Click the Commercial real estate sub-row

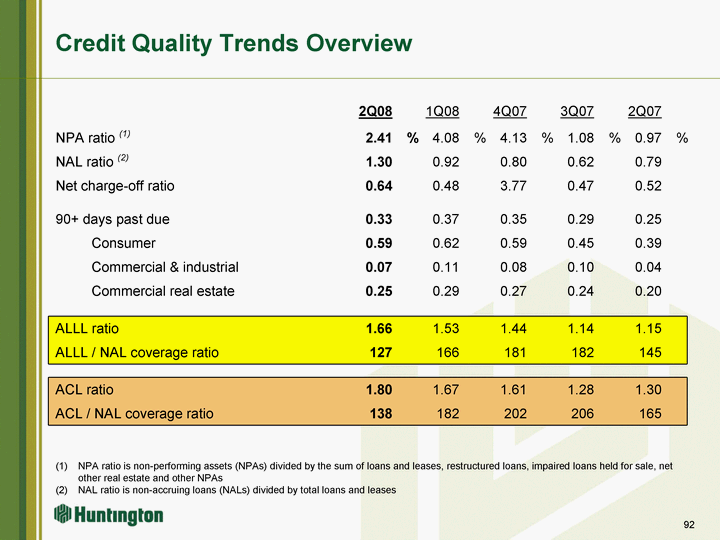click(x=163, y=291)
